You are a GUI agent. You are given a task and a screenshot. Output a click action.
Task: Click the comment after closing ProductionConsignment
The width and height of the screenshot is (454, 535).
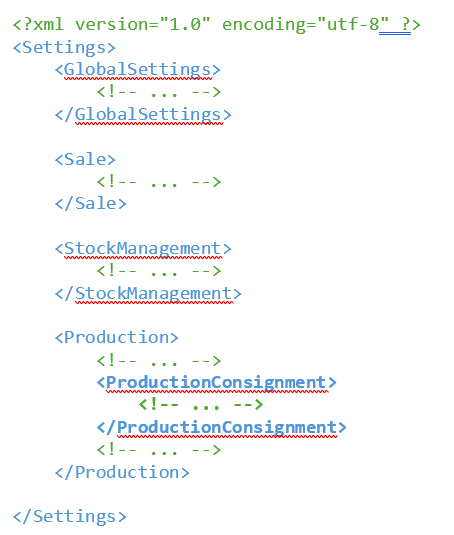point(159,450)
